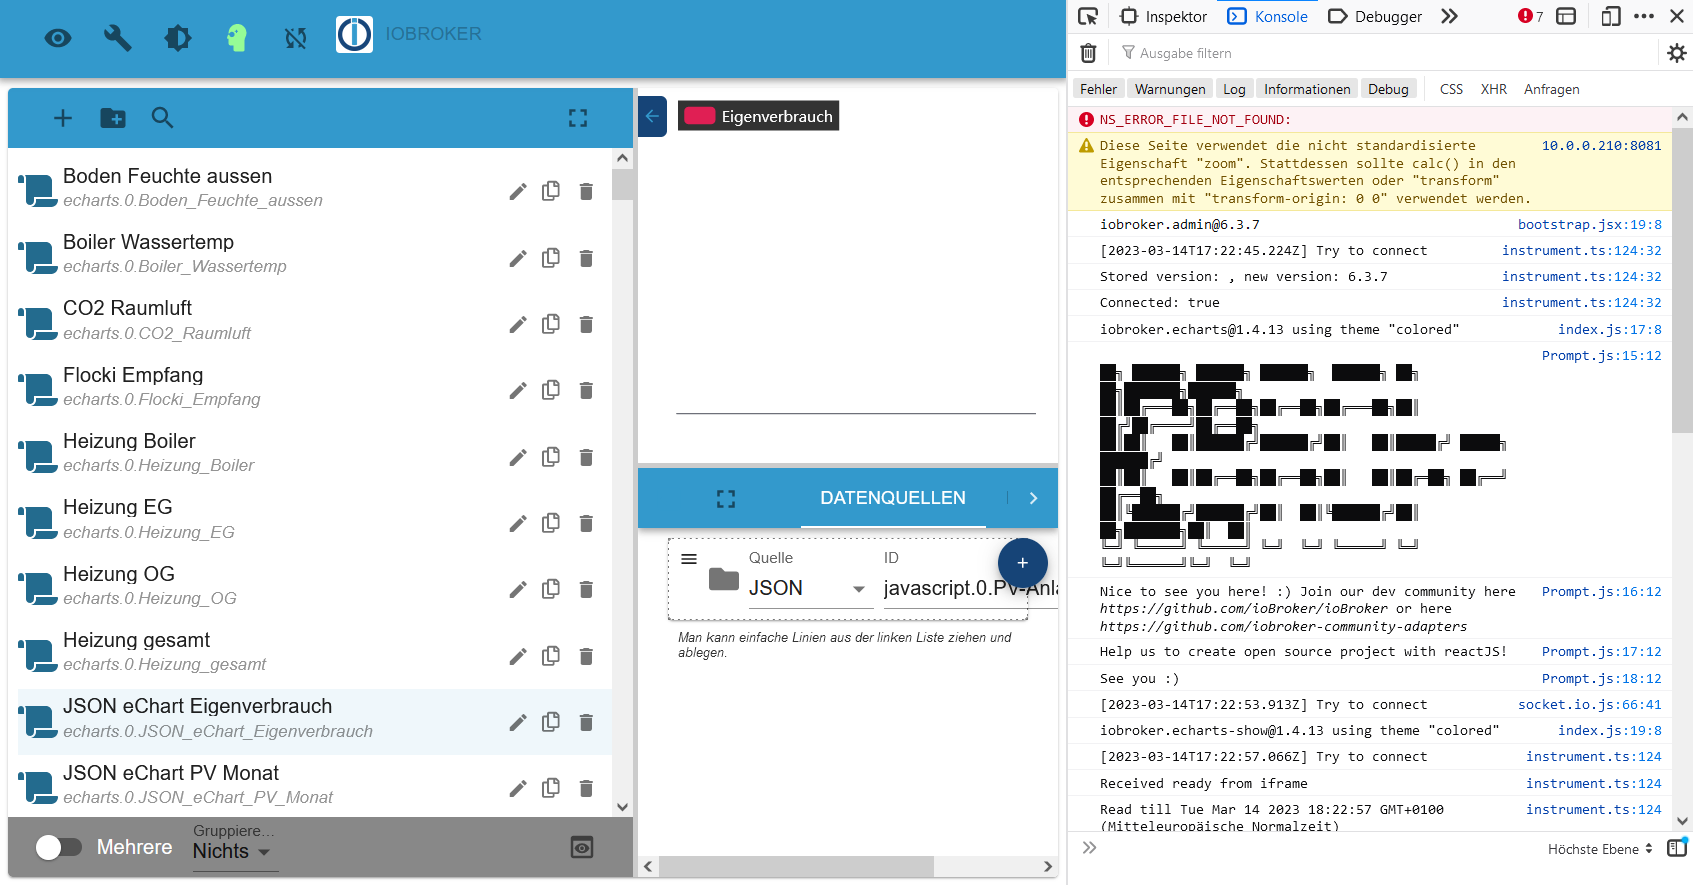Image resolution: width=1693 pixels, height=885 pixels.
Task: Copy the Heizung Boiler chart
Action: [551, 457]
